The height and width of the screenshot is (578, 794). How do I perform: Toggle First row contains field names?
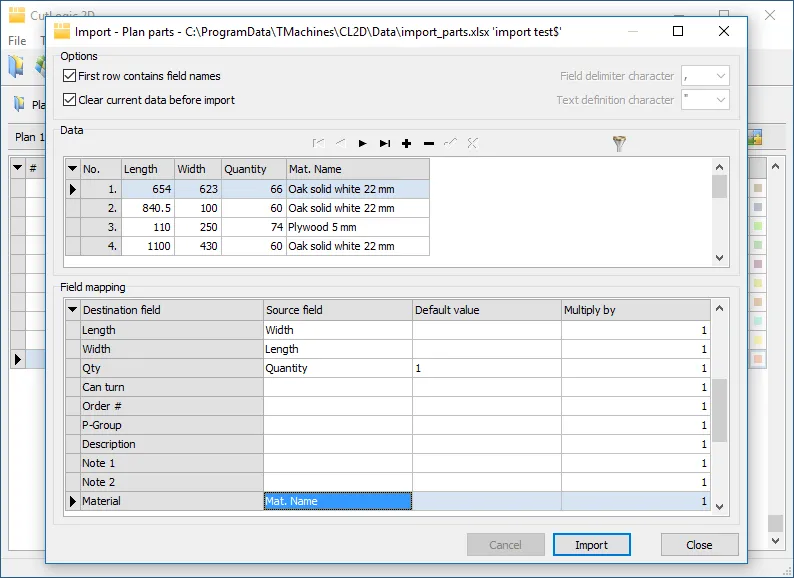click(x=70, y=76)
